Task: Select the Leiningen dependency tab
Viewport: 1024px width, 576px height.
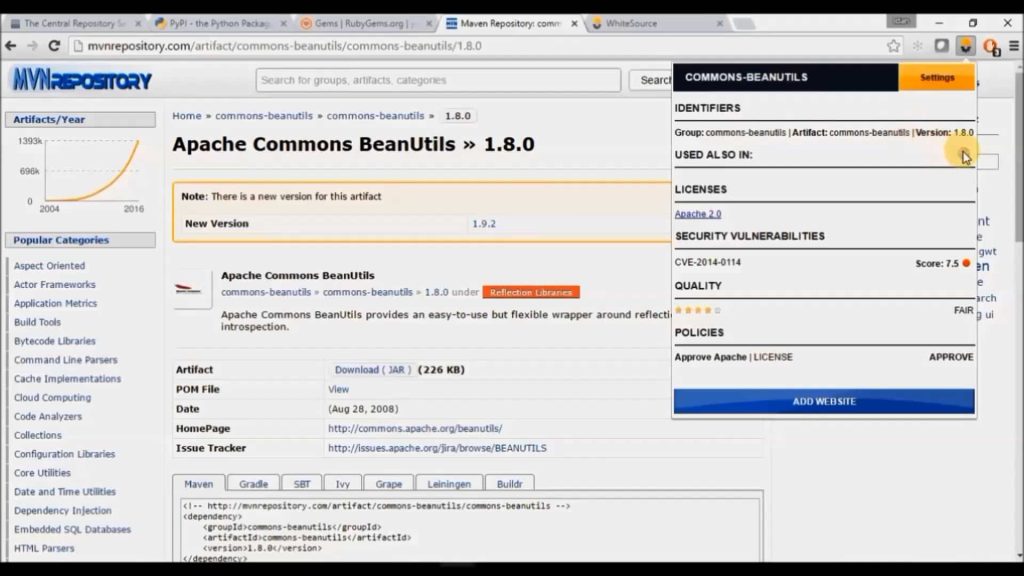Action: pos(449,484)
